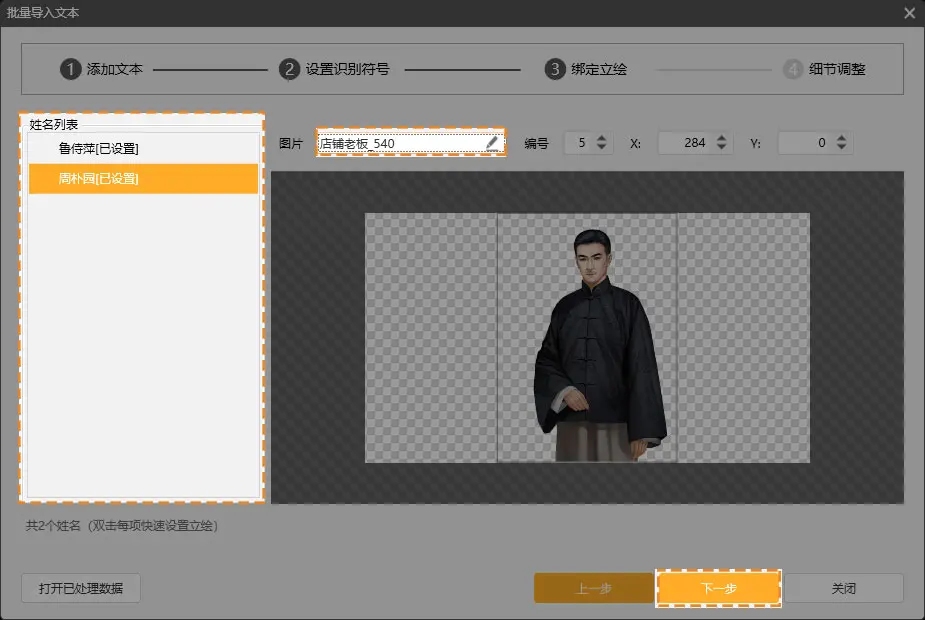This screenshot has height=620, width=925.
Task: Select 鲁侍萍[已设置] in the name list
Action: pos(143,149)
